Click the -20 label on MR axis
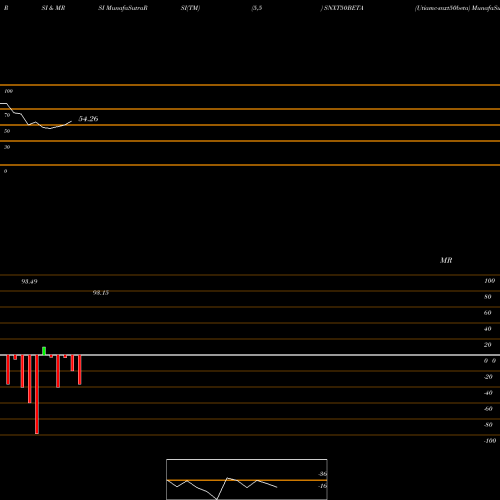The image size is (500, 500). point(488,376)
